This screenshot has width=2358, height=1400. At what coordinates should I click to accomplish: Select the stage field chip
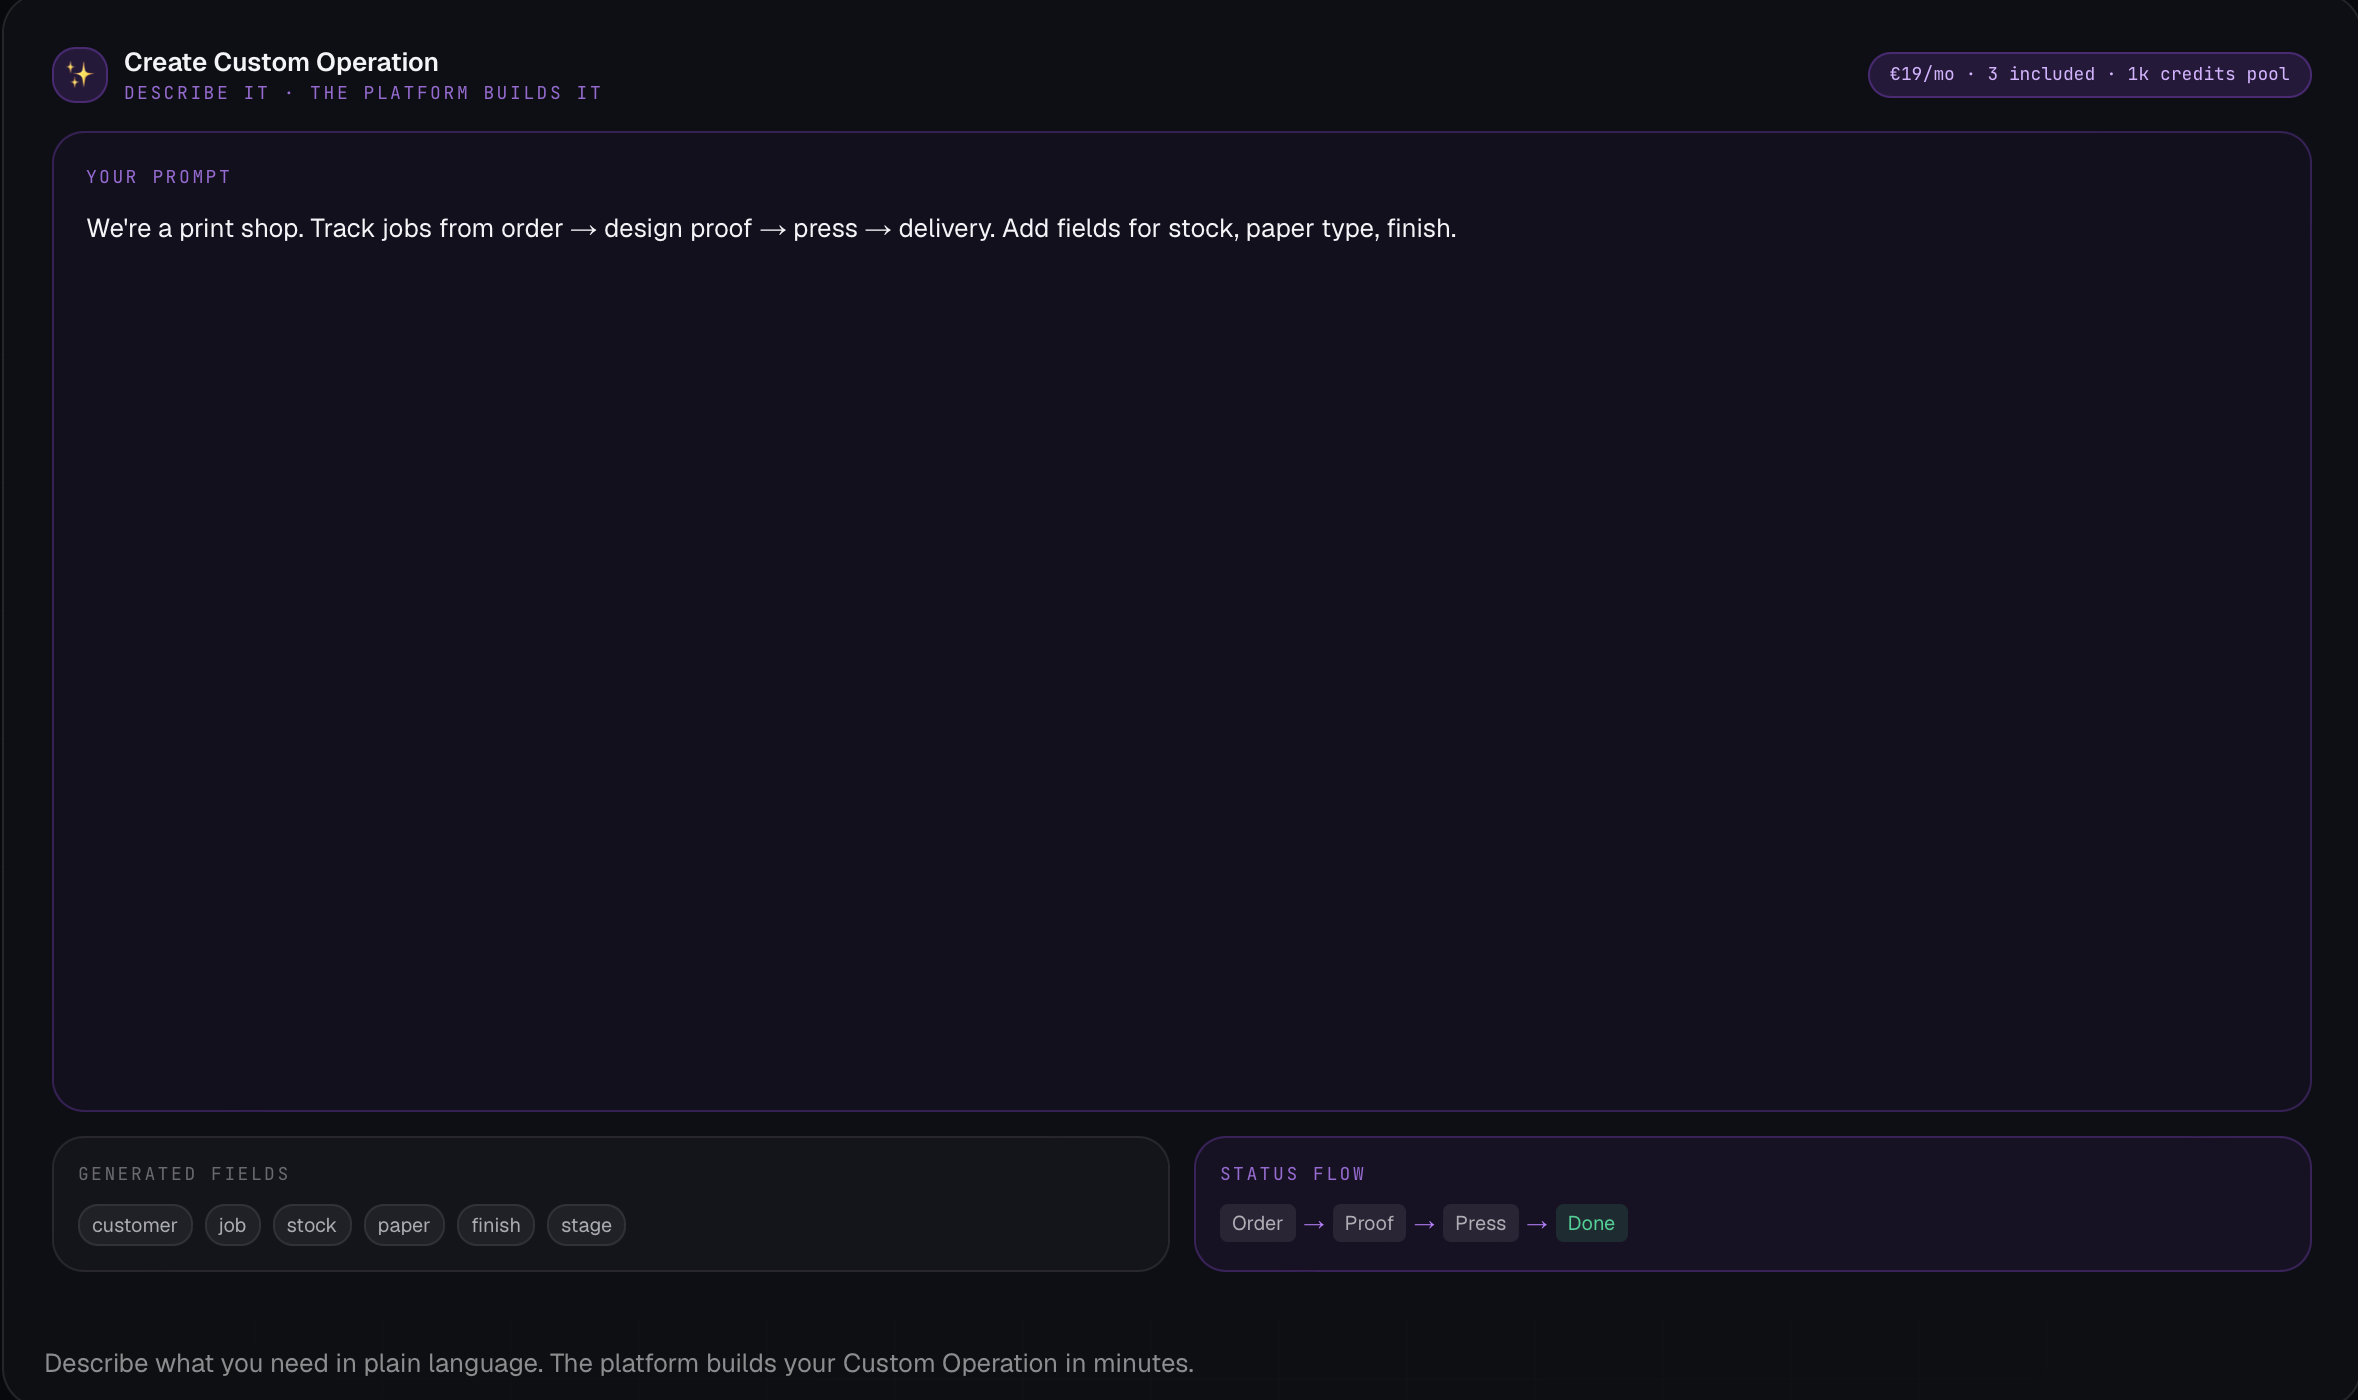point(586,1225)
